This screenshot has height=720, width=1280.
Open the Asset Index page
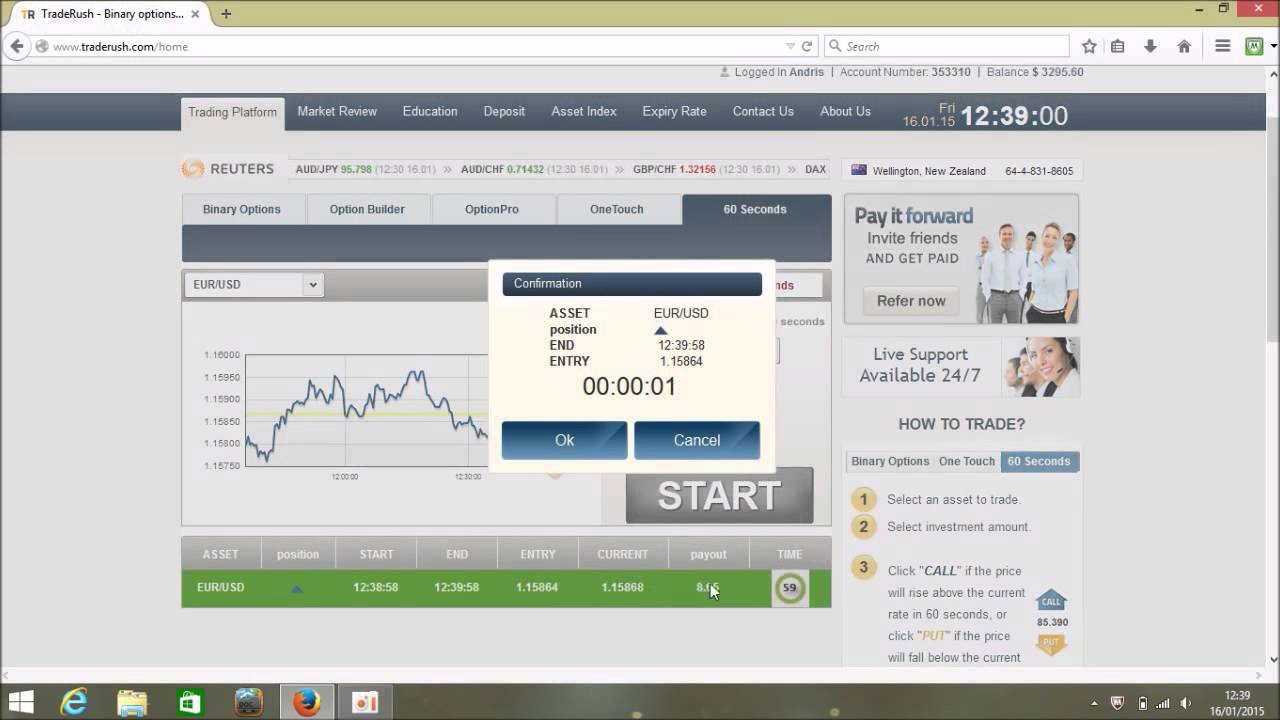584,111
